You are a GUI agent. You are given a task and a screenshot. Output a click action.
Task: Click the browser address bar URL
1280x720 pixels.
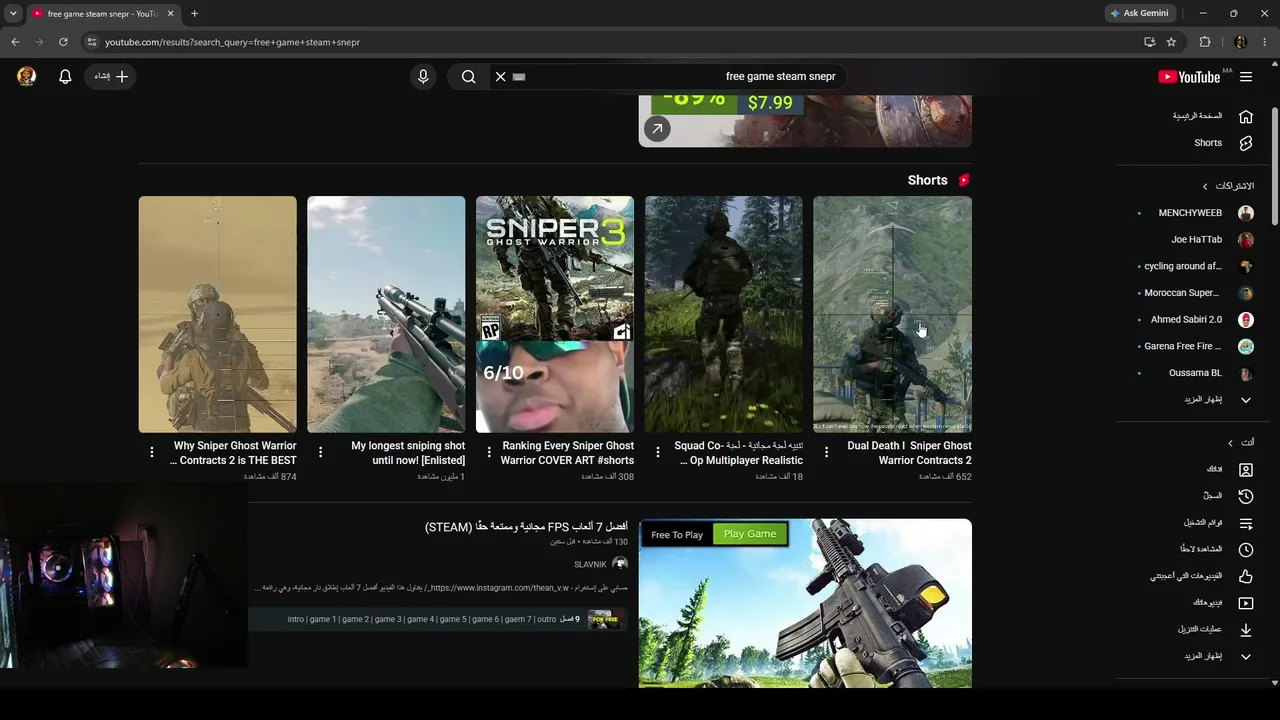(232, 42)
